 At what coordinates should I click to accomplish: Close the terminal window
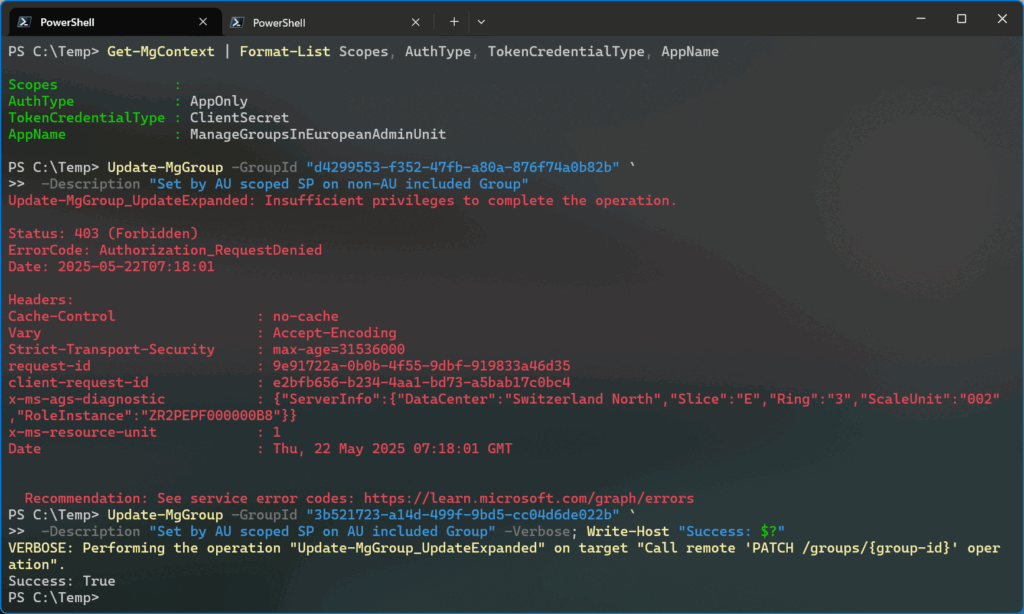click(x=1002, y=18)
